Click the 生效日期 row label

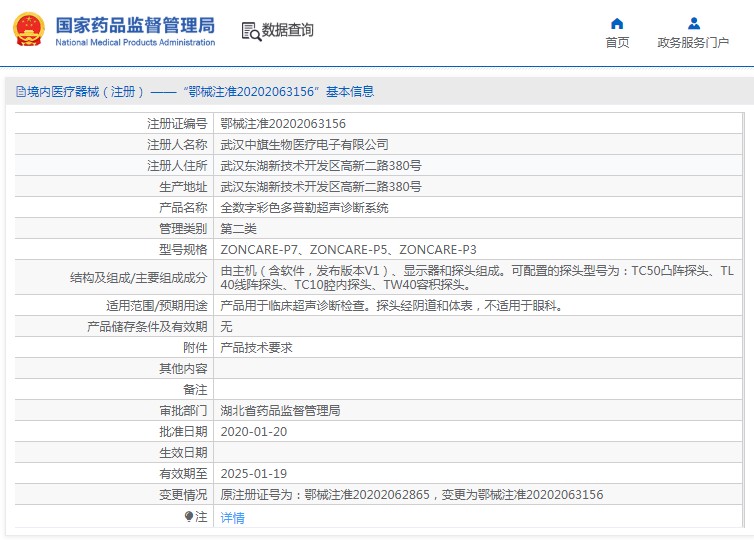pyautogui.click(x=183, y=452)
